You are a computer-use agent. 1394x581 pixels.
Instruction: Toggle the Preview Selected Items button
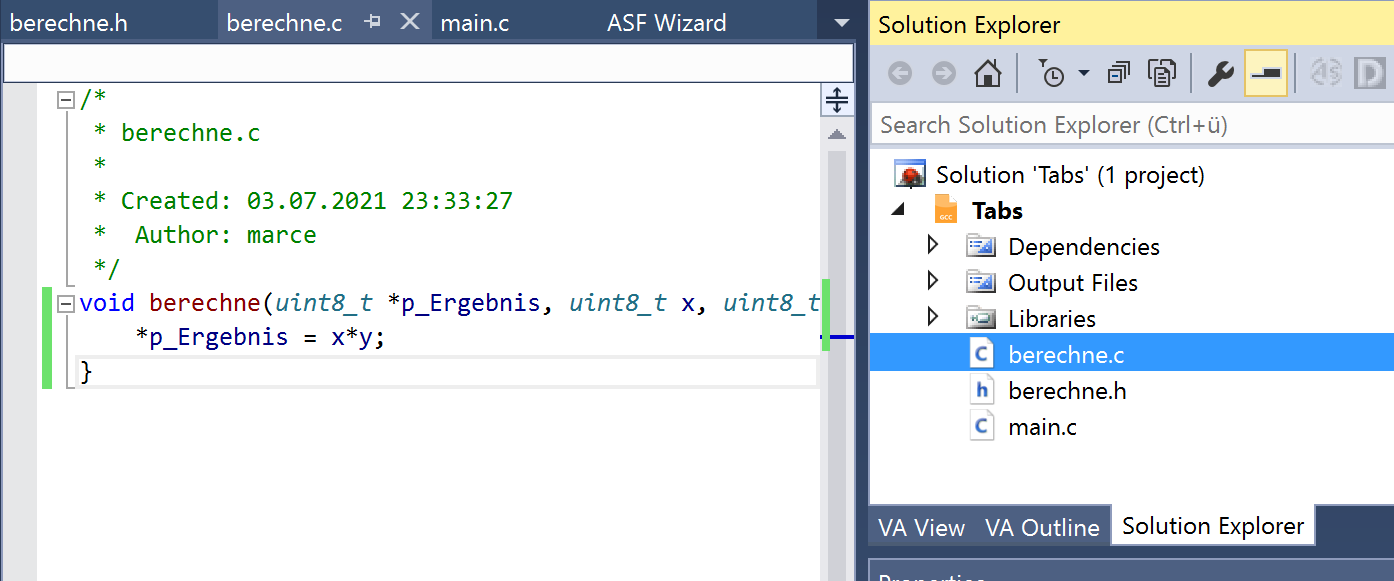(x=1265, y=73)
